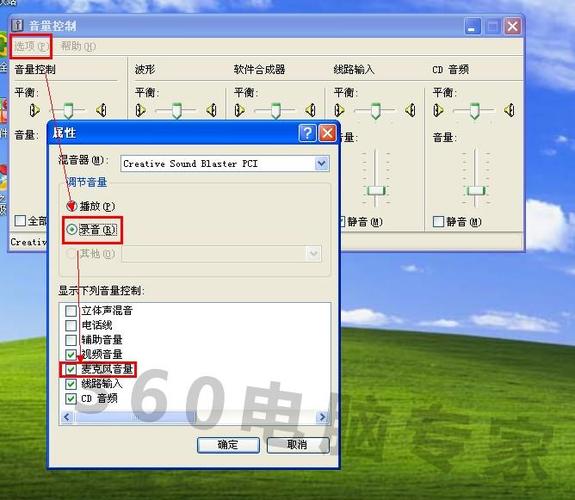
Task: Click the list's right scroll arrow
Action: [x=322, y=417]
